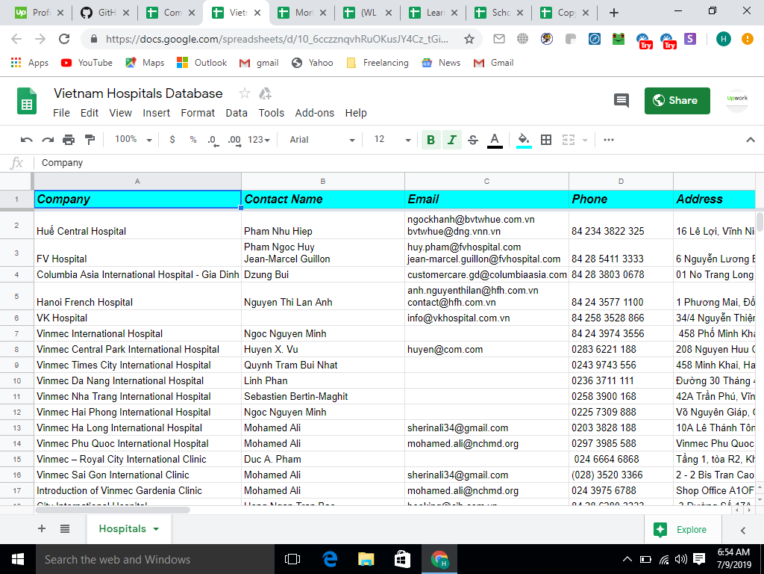Screen dimensions: 764x574
Task: Open the Tools menu
Action: 271,113
